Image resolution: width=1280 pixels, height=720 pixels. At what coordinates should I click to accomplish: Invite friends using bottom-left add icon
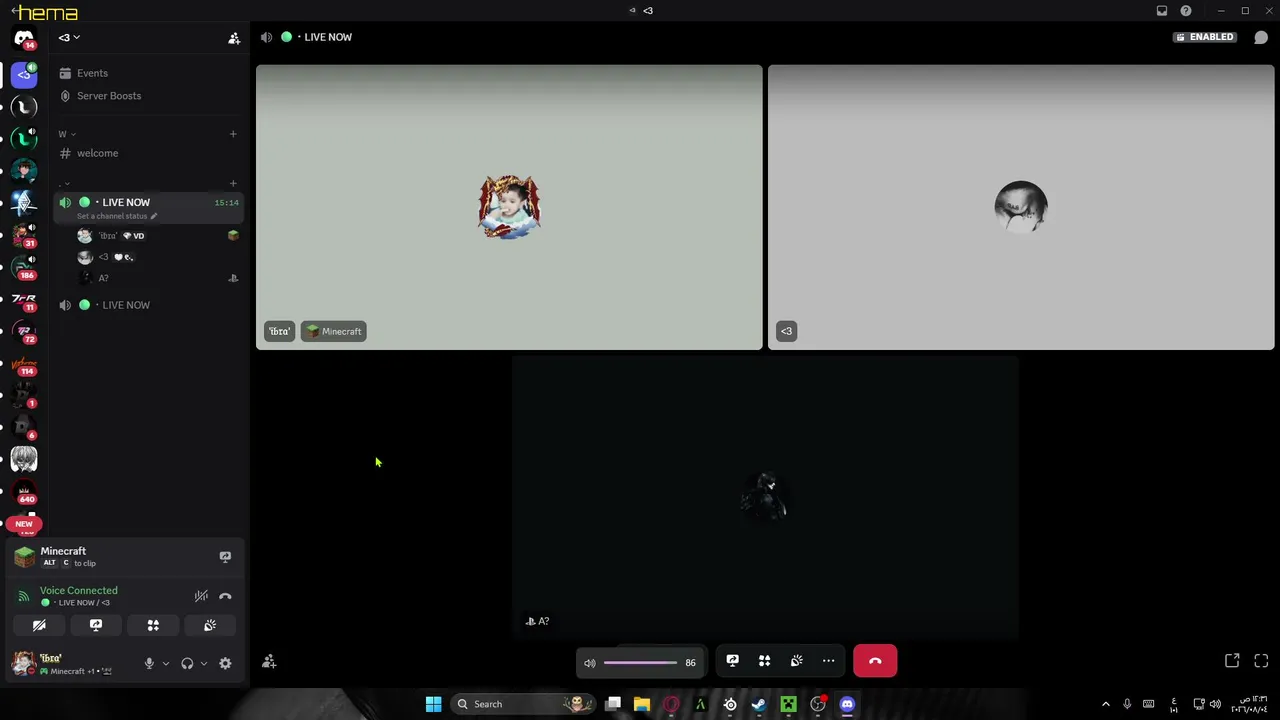[x=269, y=662]
